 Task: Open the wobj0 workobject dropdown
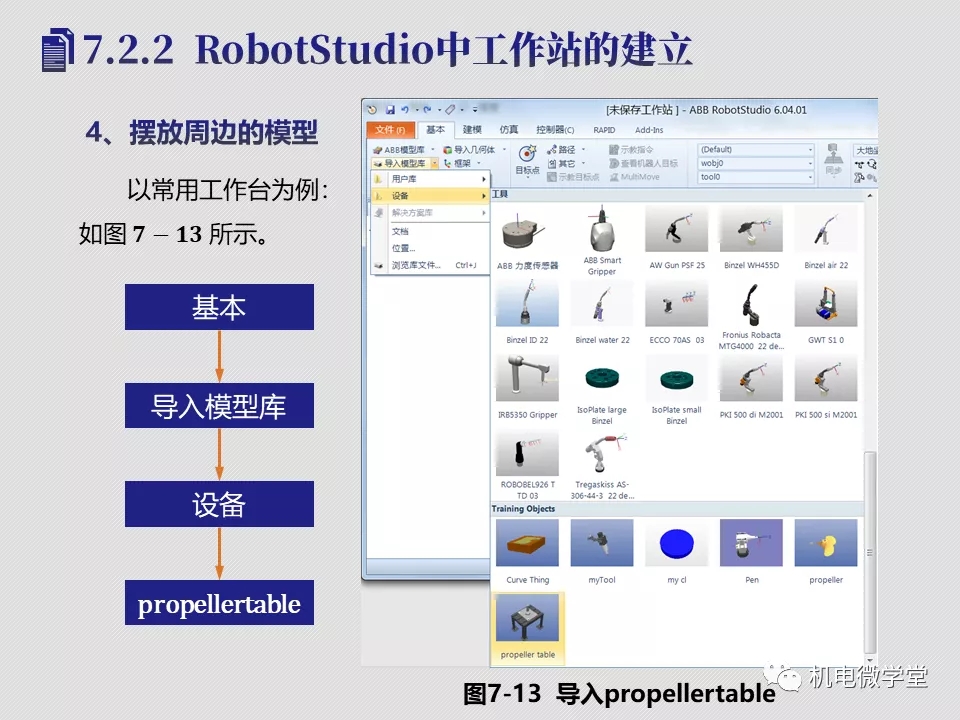click(756, 163)
